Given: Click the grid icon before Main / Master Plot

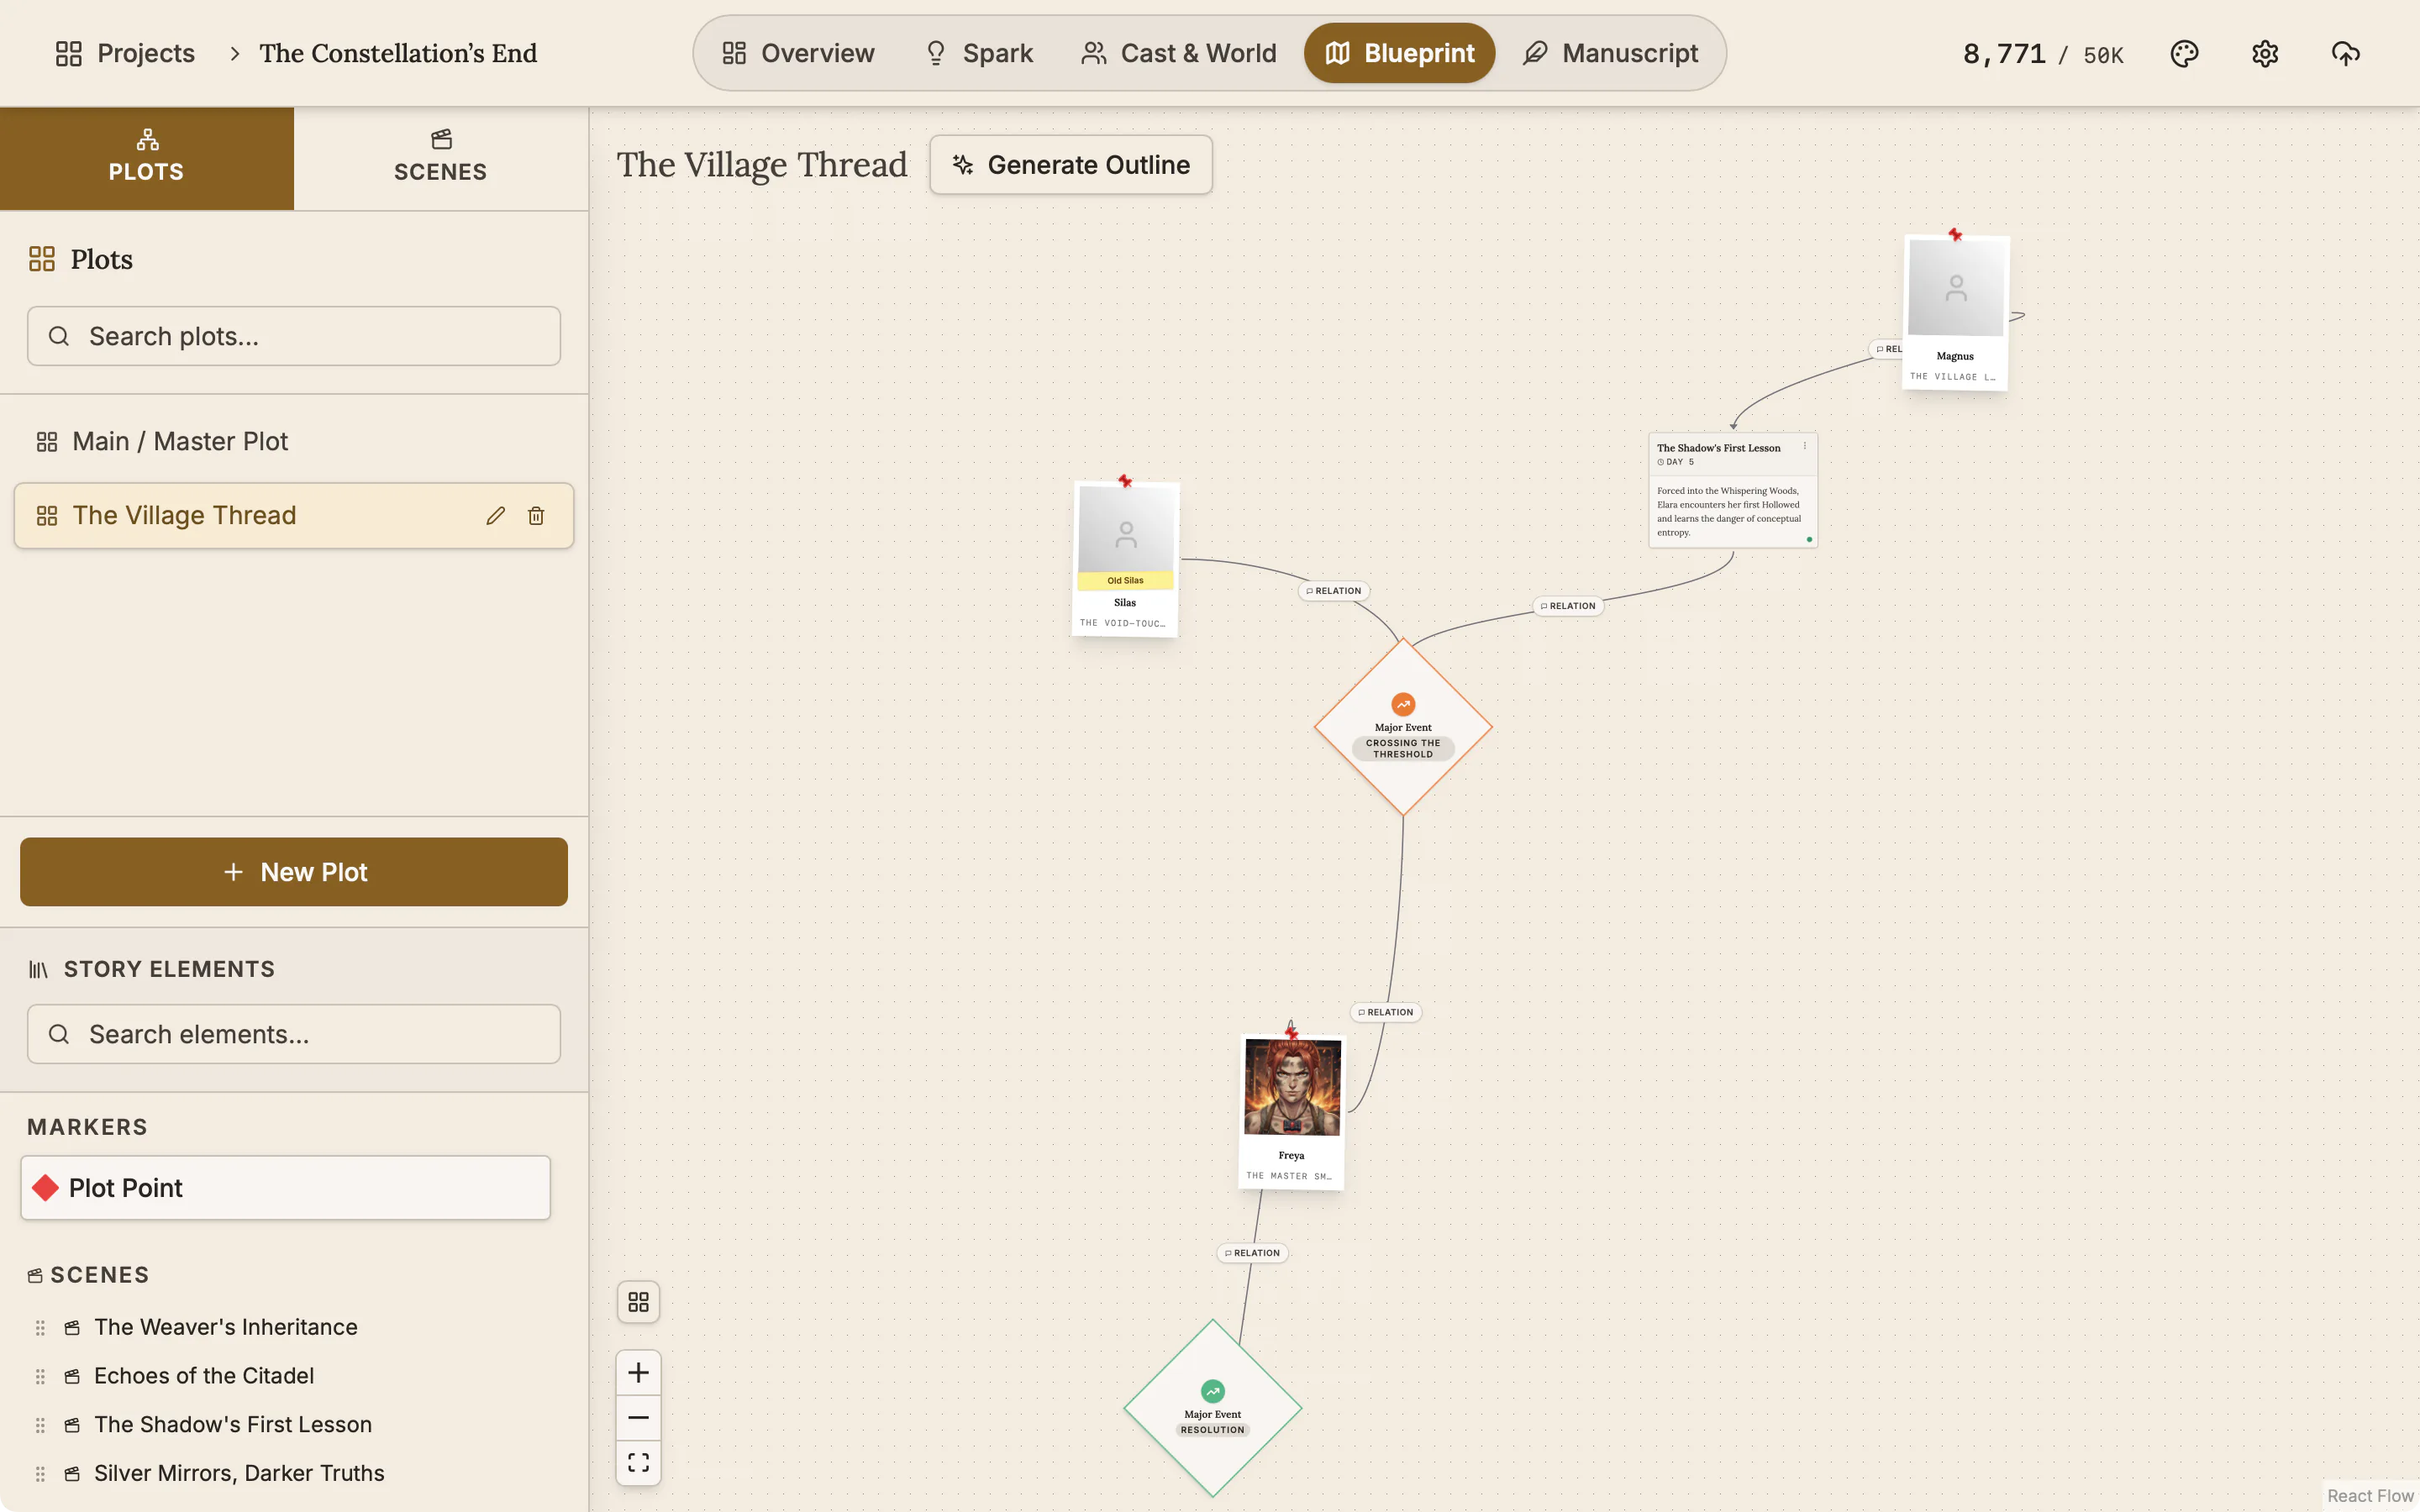Looking at the screenshot, I should [x=47, y=441].
